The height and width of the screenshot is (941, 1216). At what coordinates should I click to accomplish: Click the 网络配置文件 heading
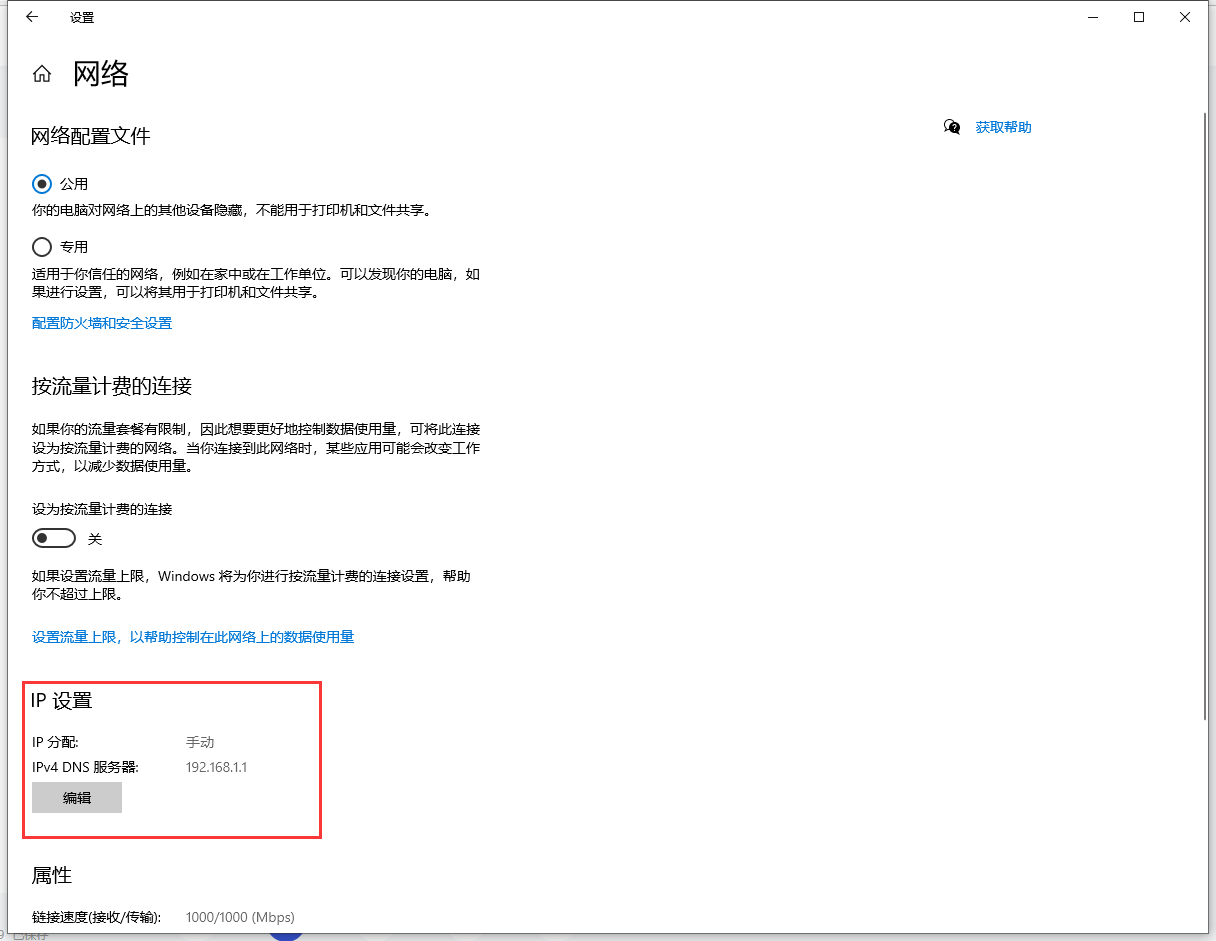tap(91, 136)
